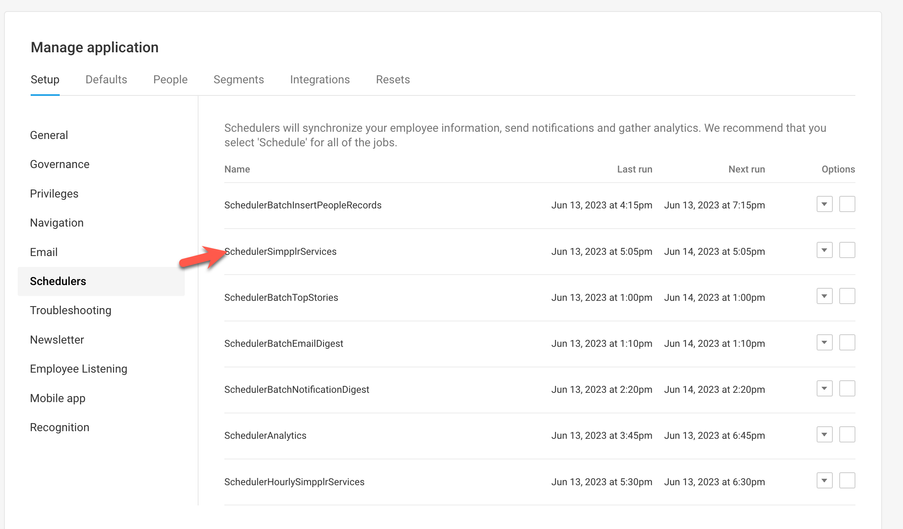
Task: Open options dropdown for SchedulerBatchInsertPeopleRecords
Action: click(x=824, y=205)
